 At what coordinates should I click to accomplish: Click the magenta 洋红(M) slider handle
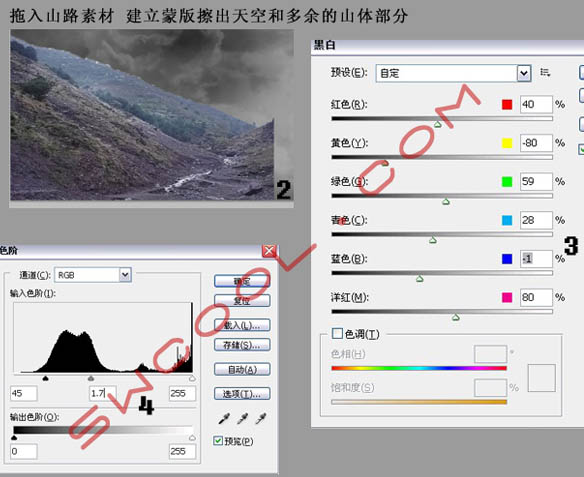coord(456,317)
